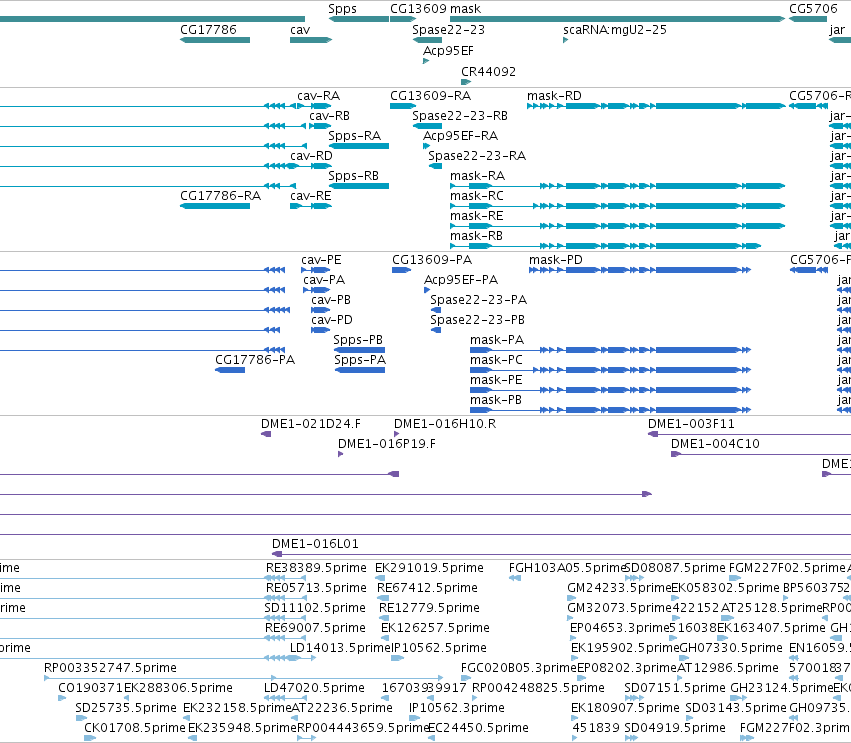Select EST RP003352747.5prime

111,668
